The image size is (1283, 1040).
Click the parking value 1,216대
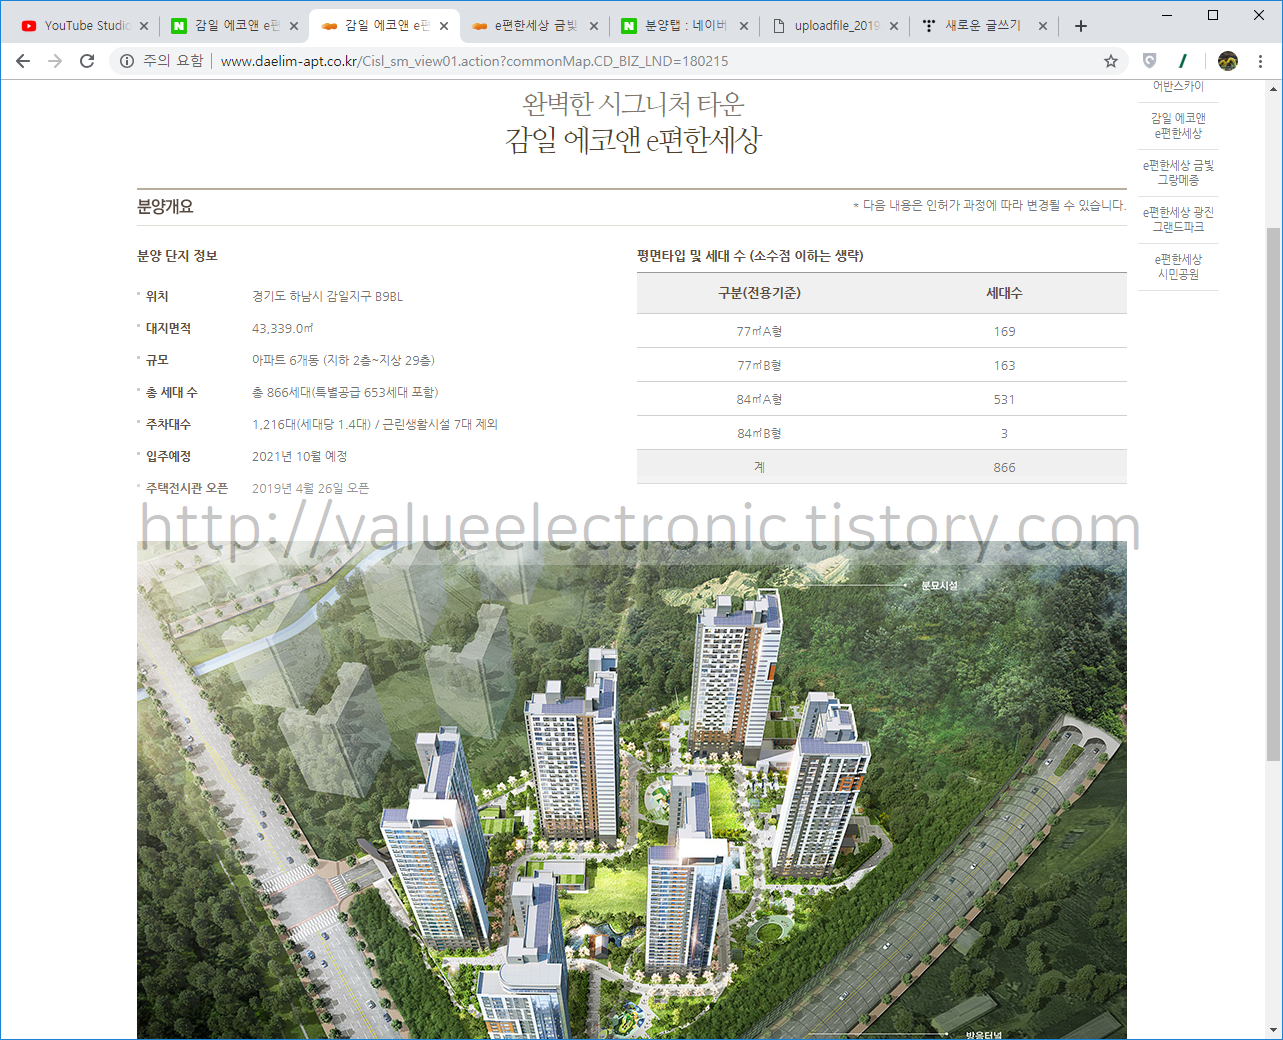pyautogui.click(x=375, y=424)
